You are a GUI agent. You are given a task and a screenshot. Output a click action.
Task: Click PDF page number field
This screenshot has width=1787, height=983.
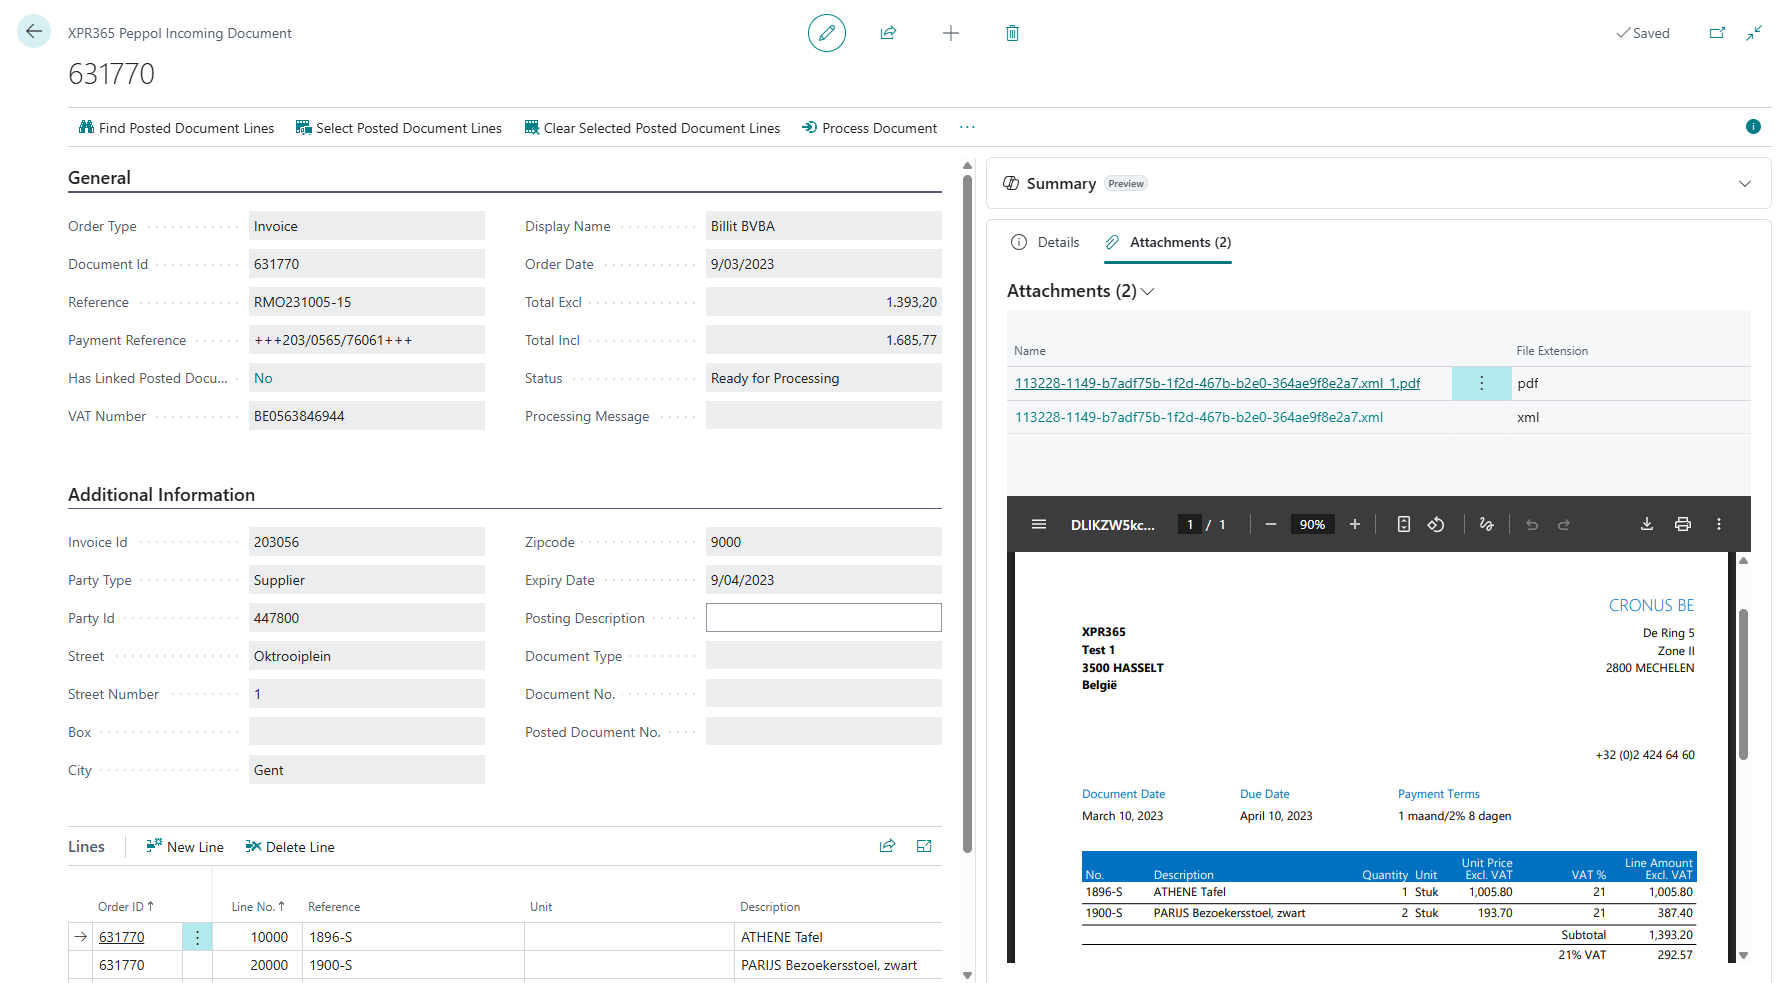1190,524
